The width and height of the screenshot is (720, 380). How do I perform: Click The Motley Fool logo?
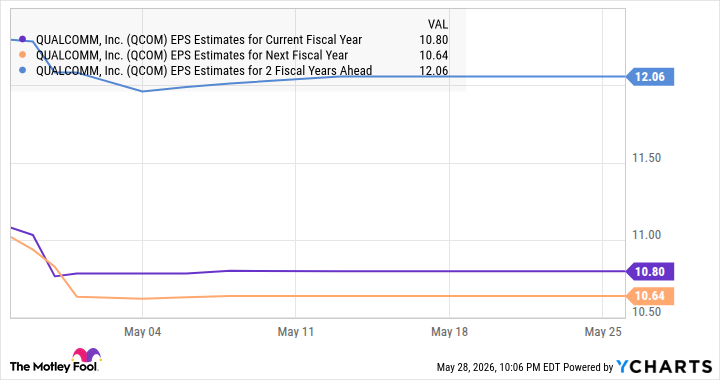click(x=55, y=361)
